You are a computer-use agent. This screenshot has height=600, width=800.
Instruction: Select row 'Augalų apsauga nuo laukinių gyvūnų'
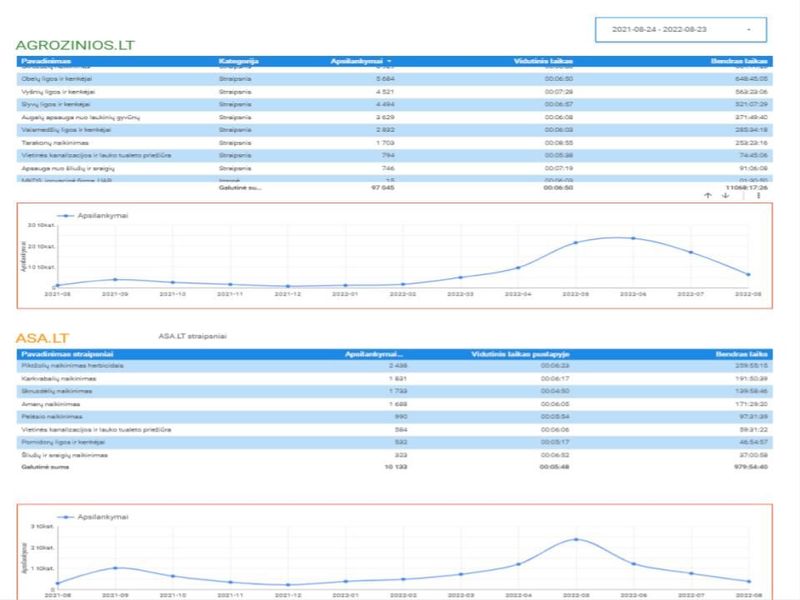[x=394, y=117]
